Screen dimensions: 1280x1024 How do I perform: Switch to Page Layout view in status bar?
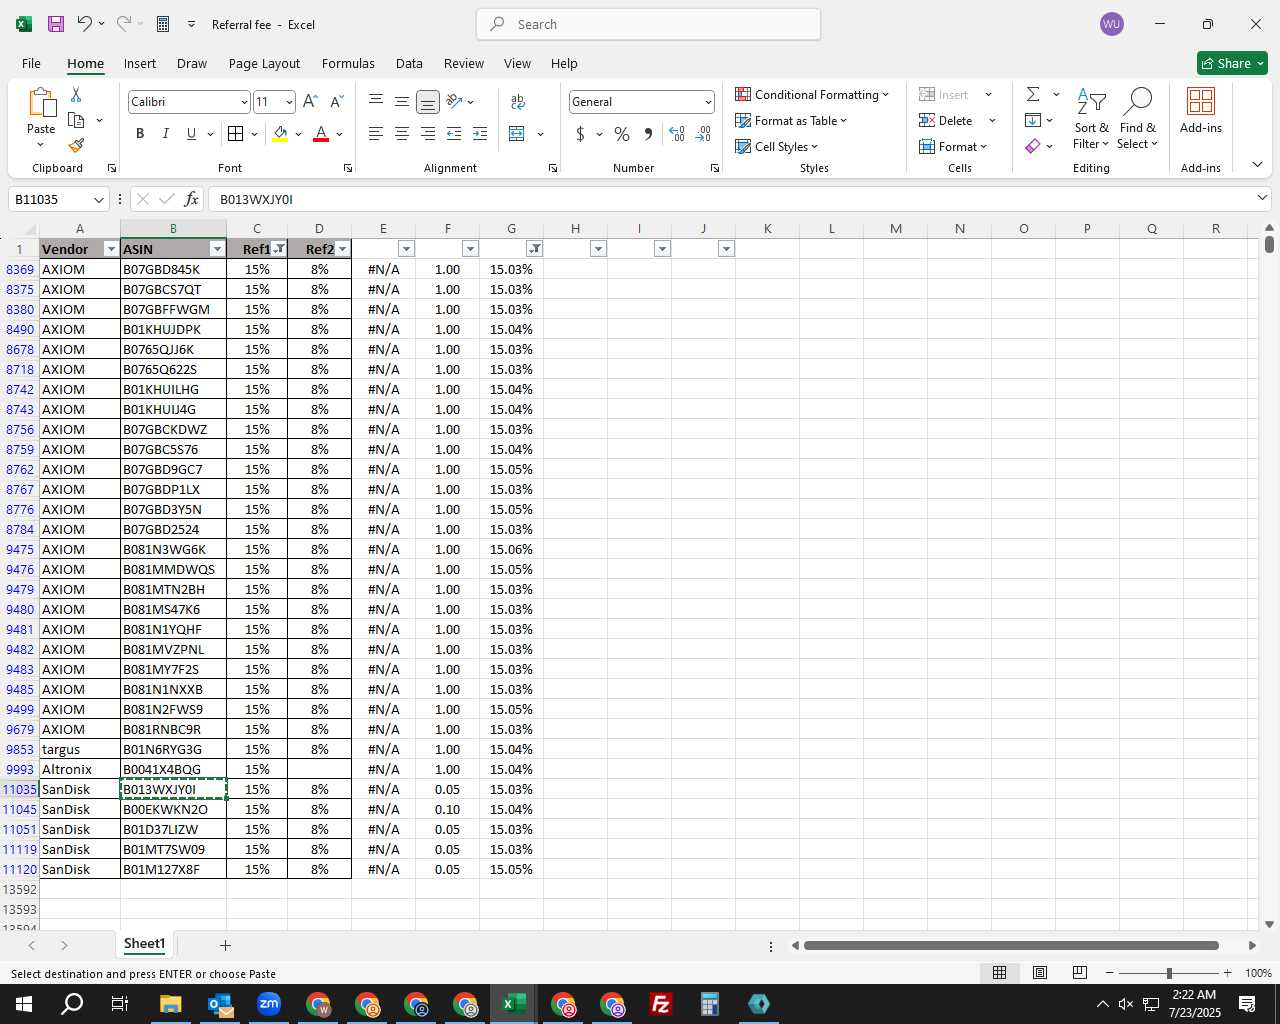(x=1040, y=973)
